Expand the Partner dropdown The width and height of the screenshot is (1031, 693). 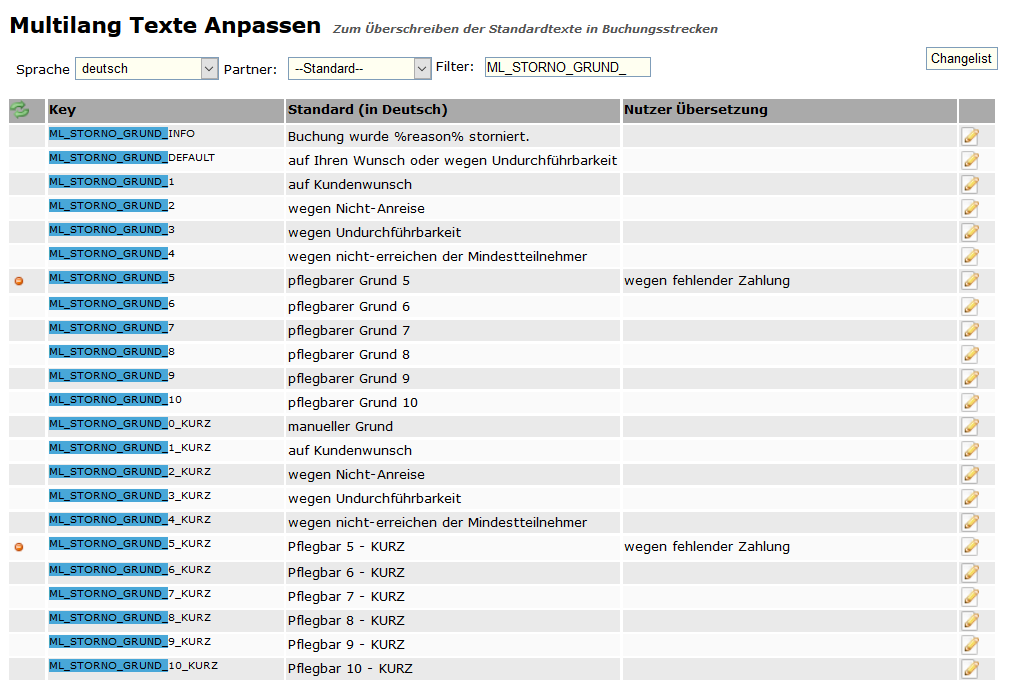click(x=359, y=69)
